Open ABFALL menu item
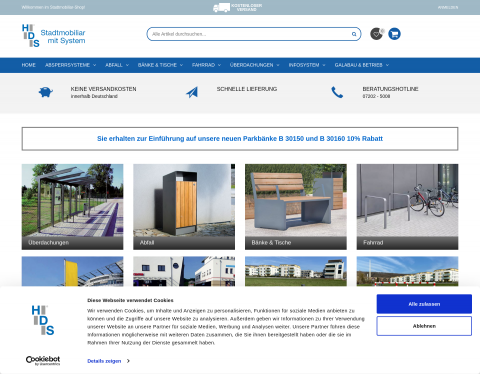 pyautogui.click(x=114, y=65)
